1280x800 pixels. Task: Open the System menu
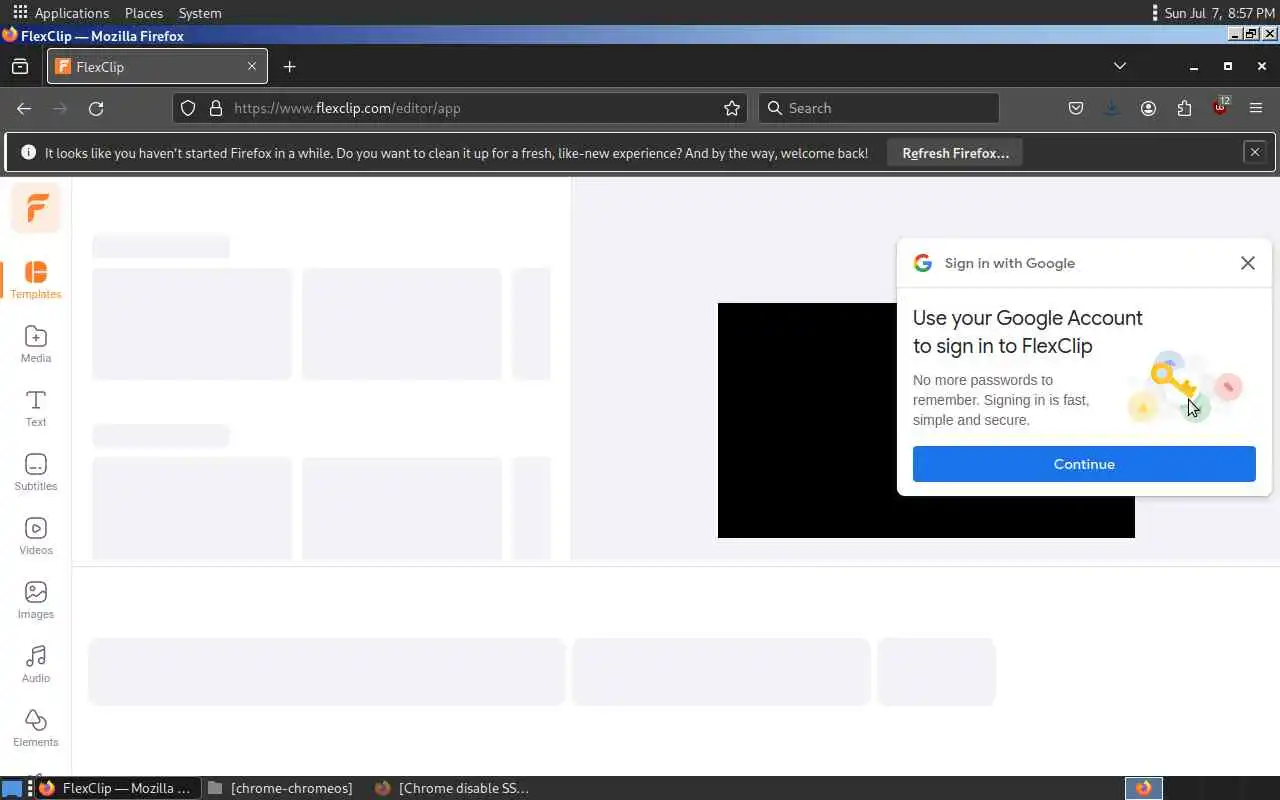pyautogui.click(x=200, y=13)
